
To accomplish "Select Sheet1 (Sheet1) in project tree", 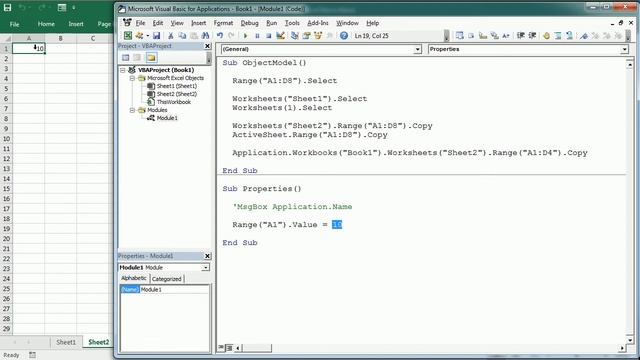I will (x=176, y=86).
